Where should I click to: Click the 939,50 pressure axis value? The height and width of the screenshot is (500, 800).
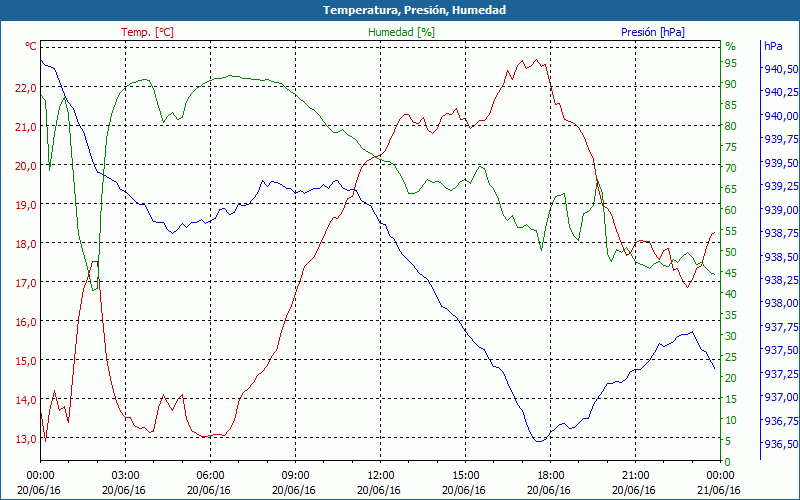[782, 163]
